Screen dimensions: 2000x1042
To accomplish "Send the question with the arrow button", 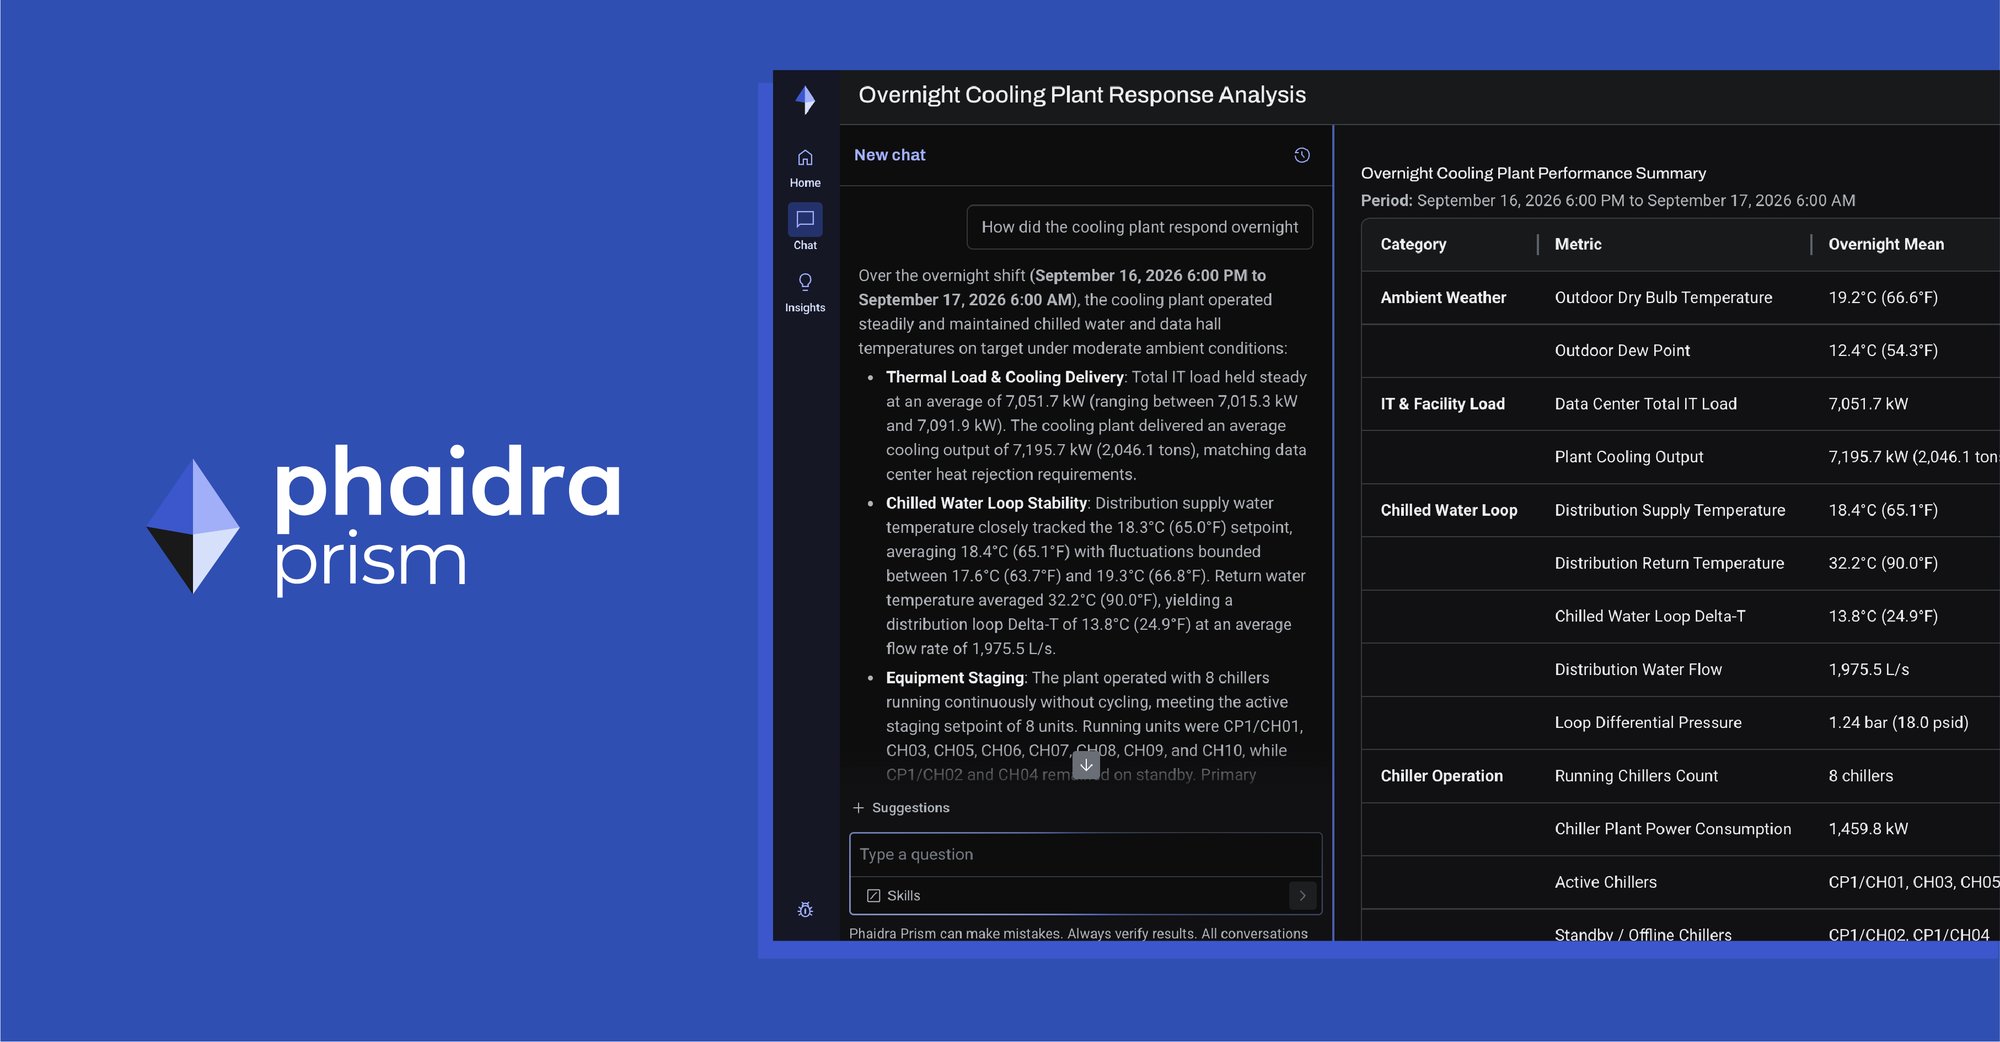I will pos(1302,896).
